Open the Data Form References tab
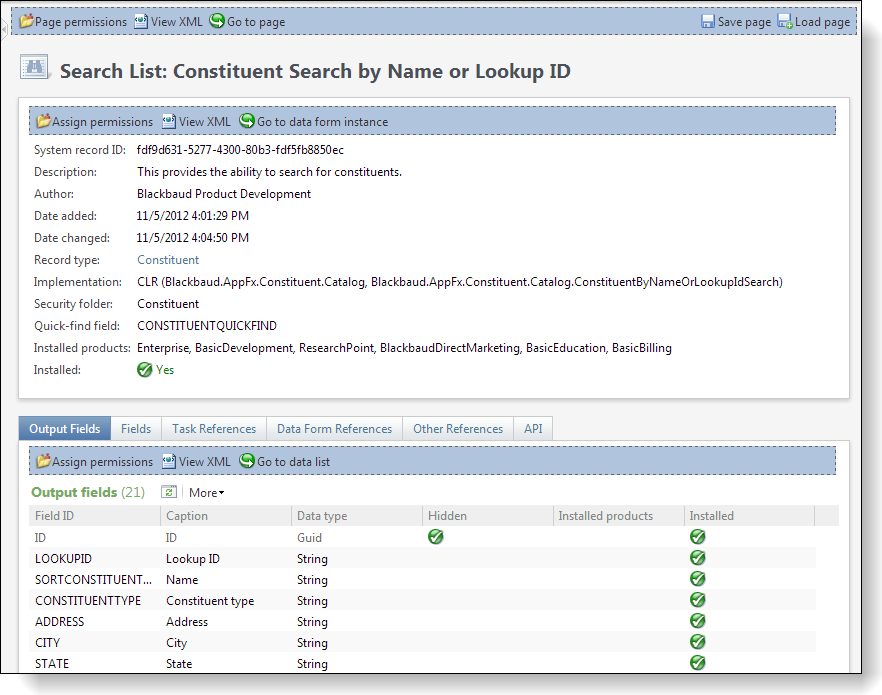 334,429
